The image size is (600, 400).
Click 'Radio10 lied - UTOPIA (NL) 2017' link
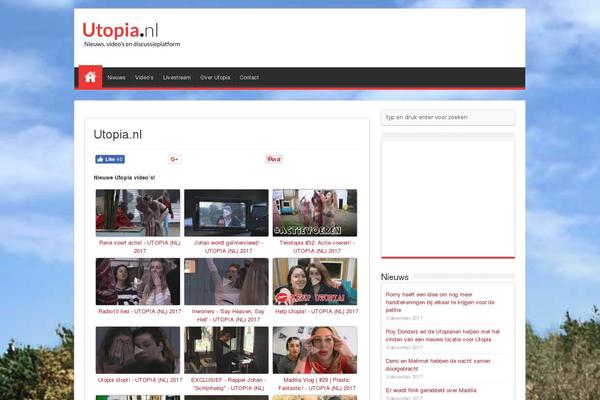140,312
